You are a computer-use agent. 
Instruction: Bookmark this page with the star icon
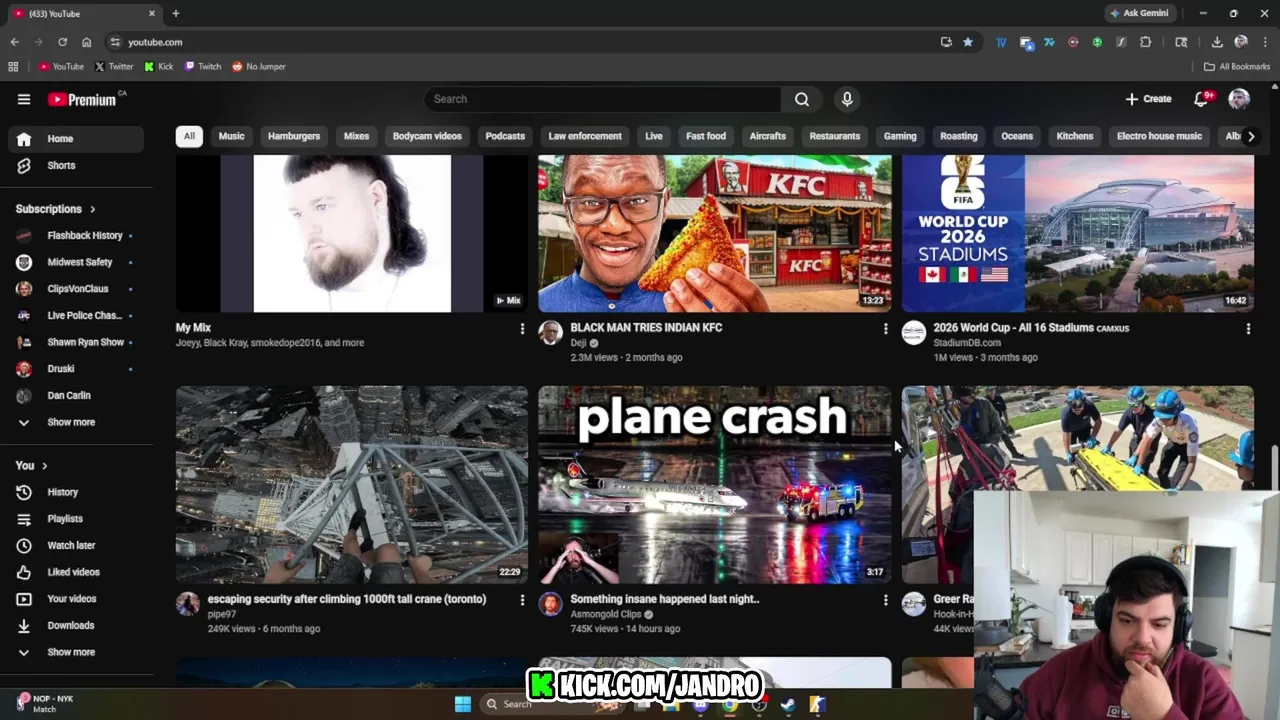click(x=968, y=42)
